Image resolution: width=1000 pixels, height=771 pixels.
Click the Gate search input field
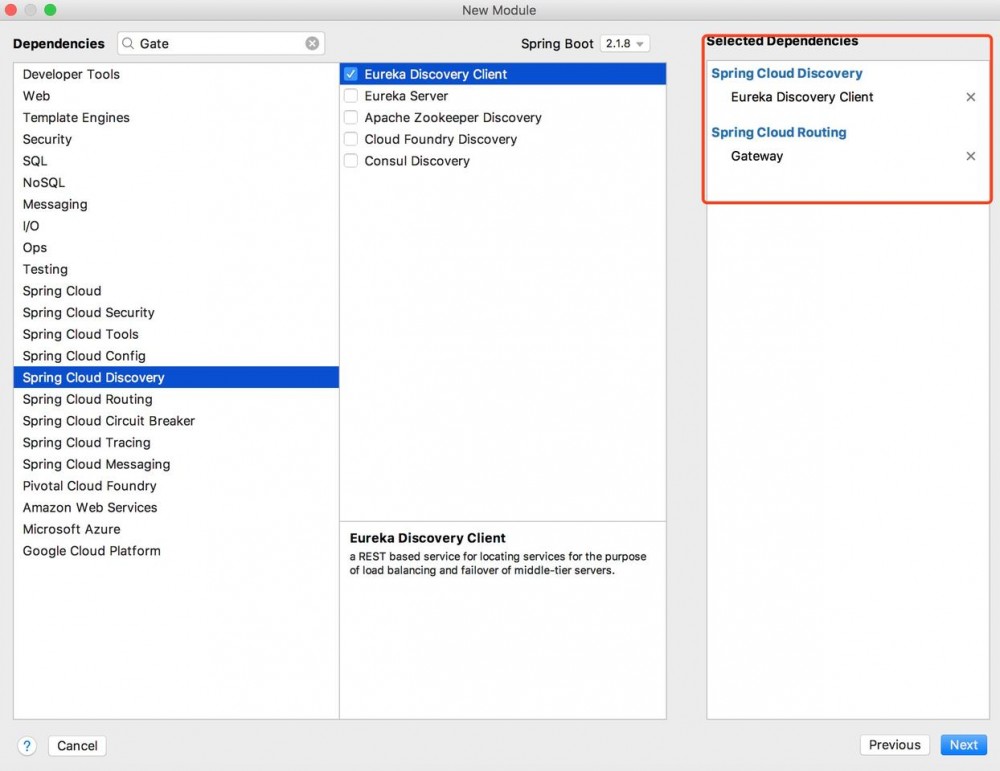221,43
